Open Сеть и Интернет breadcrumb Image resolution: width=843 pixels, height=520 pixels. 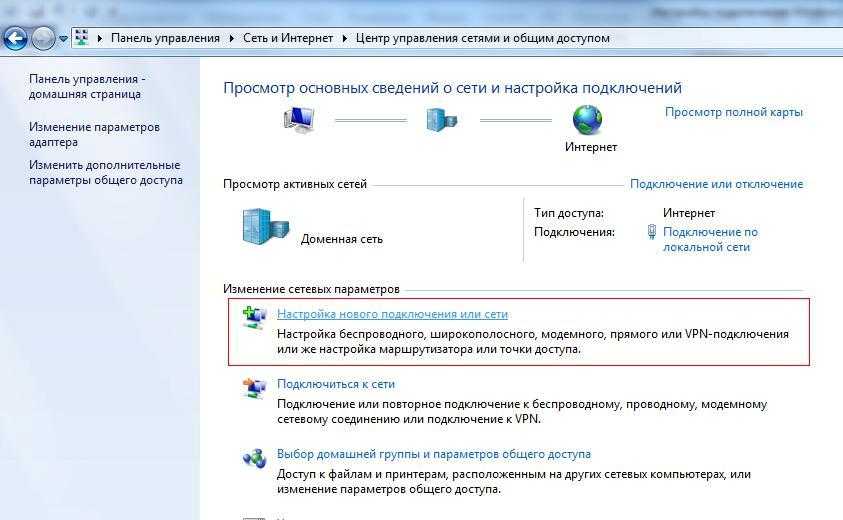tap(288, 38)
